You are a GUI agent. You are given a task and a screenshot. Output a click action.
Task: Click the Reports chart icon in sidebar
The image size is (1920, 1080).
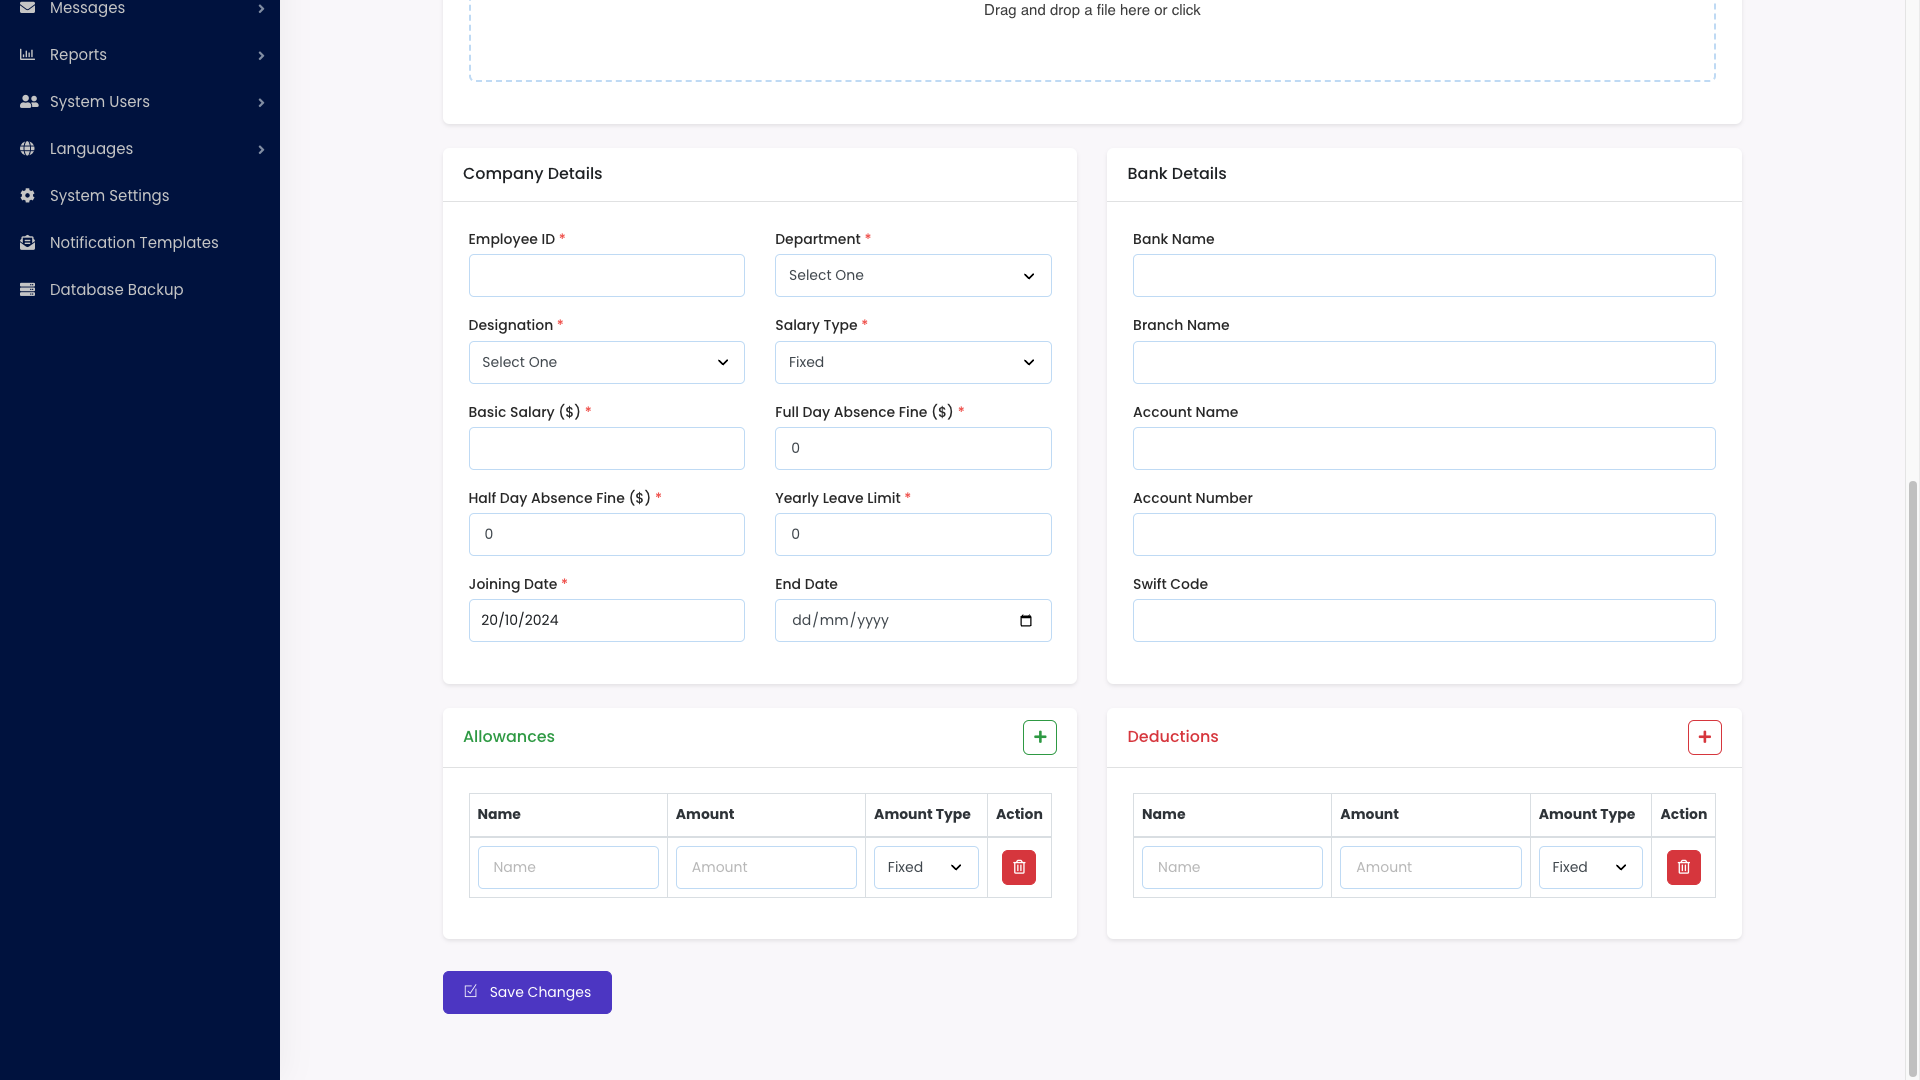[x=27, y=54]
